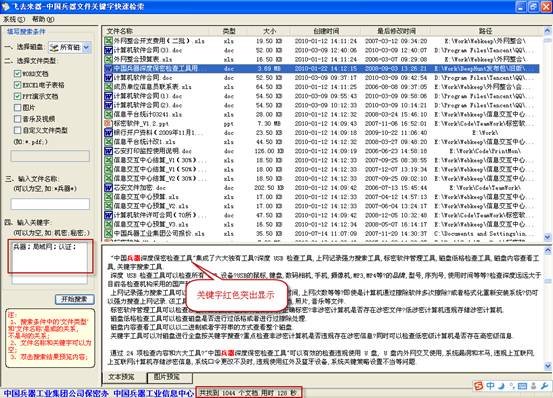Click PowerPoint icon of 标密软件_V1.2.ppt
Screen dimensions: 553x398
coord(108,123)
